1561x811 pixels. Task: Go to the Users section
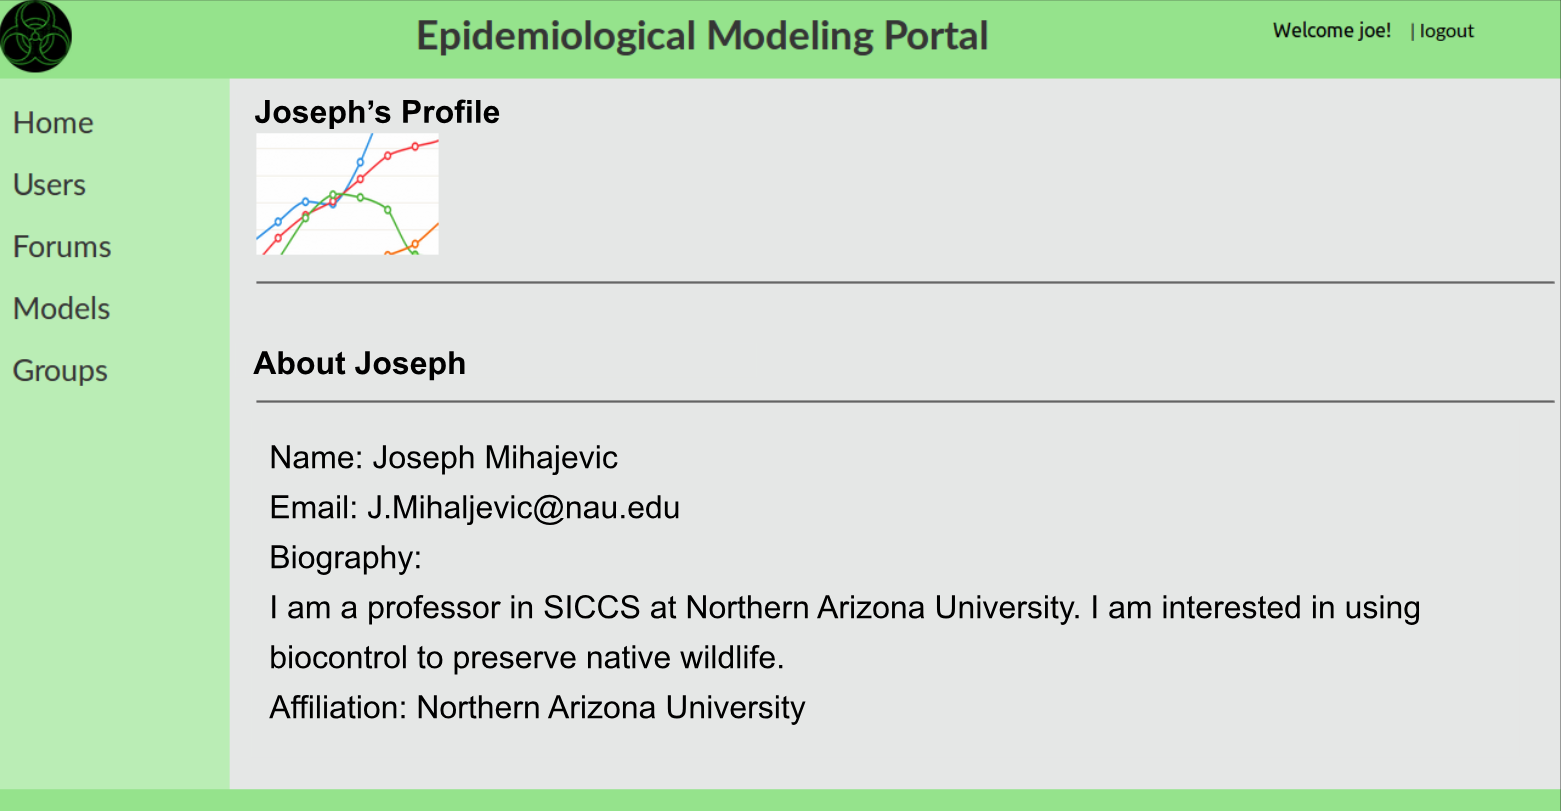49,185
